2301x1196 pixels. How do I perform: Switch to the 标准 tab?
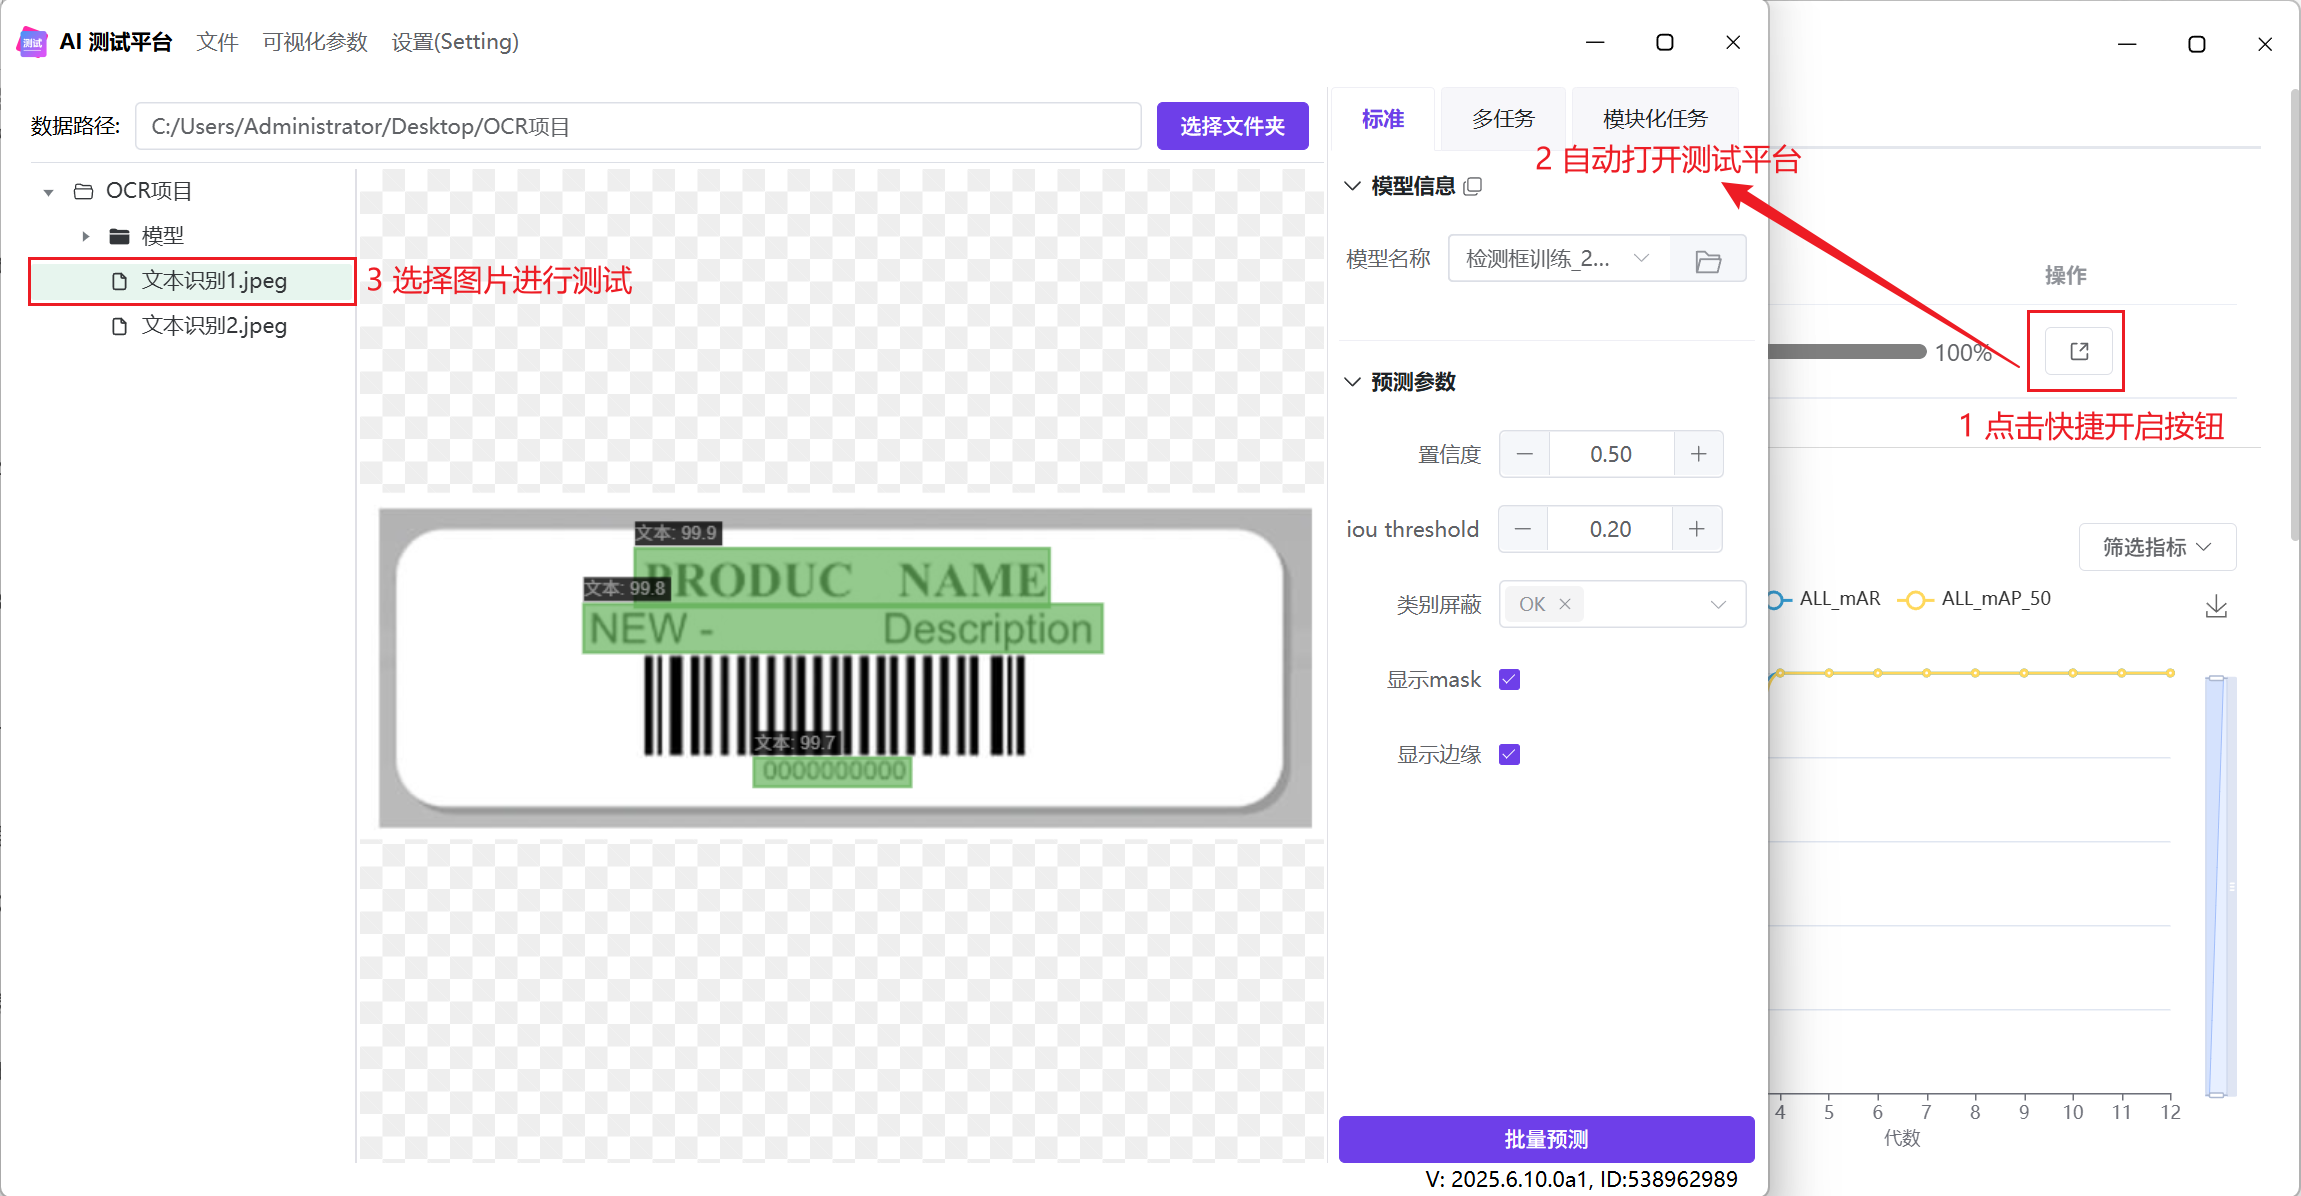pyautogui.click(x=1383, y=119)
